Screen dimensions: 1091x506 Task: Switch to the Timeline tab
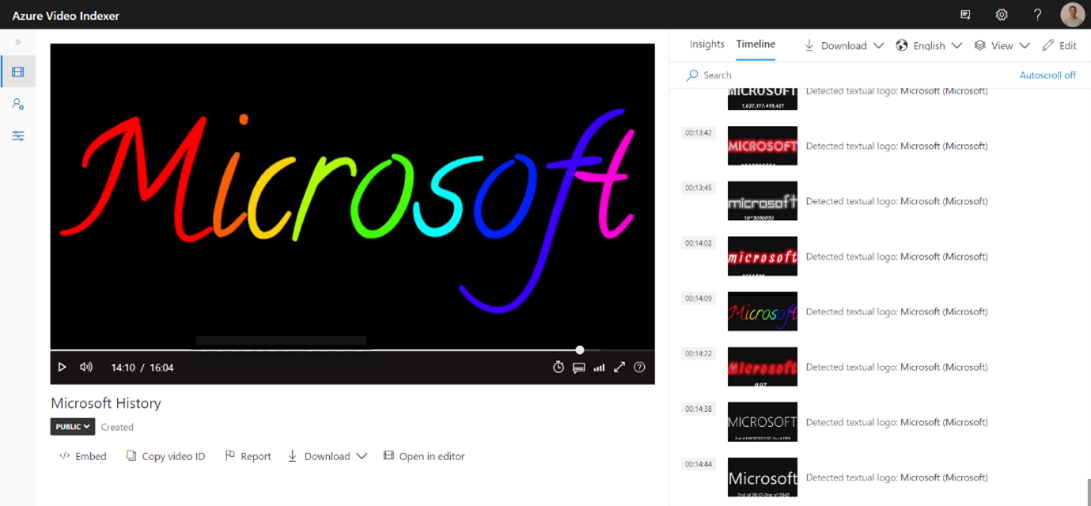756,44
